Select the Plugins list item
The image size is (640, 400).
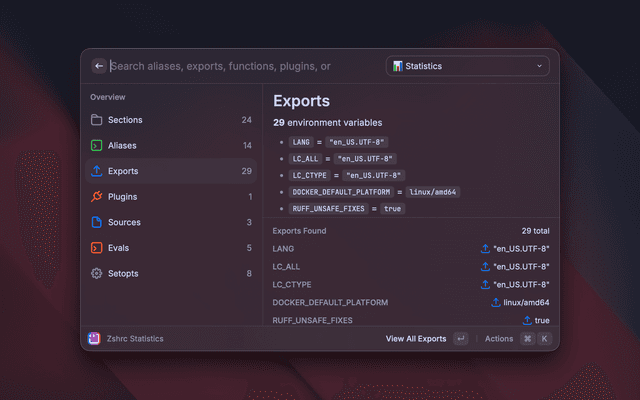click(x=168, y=197)
